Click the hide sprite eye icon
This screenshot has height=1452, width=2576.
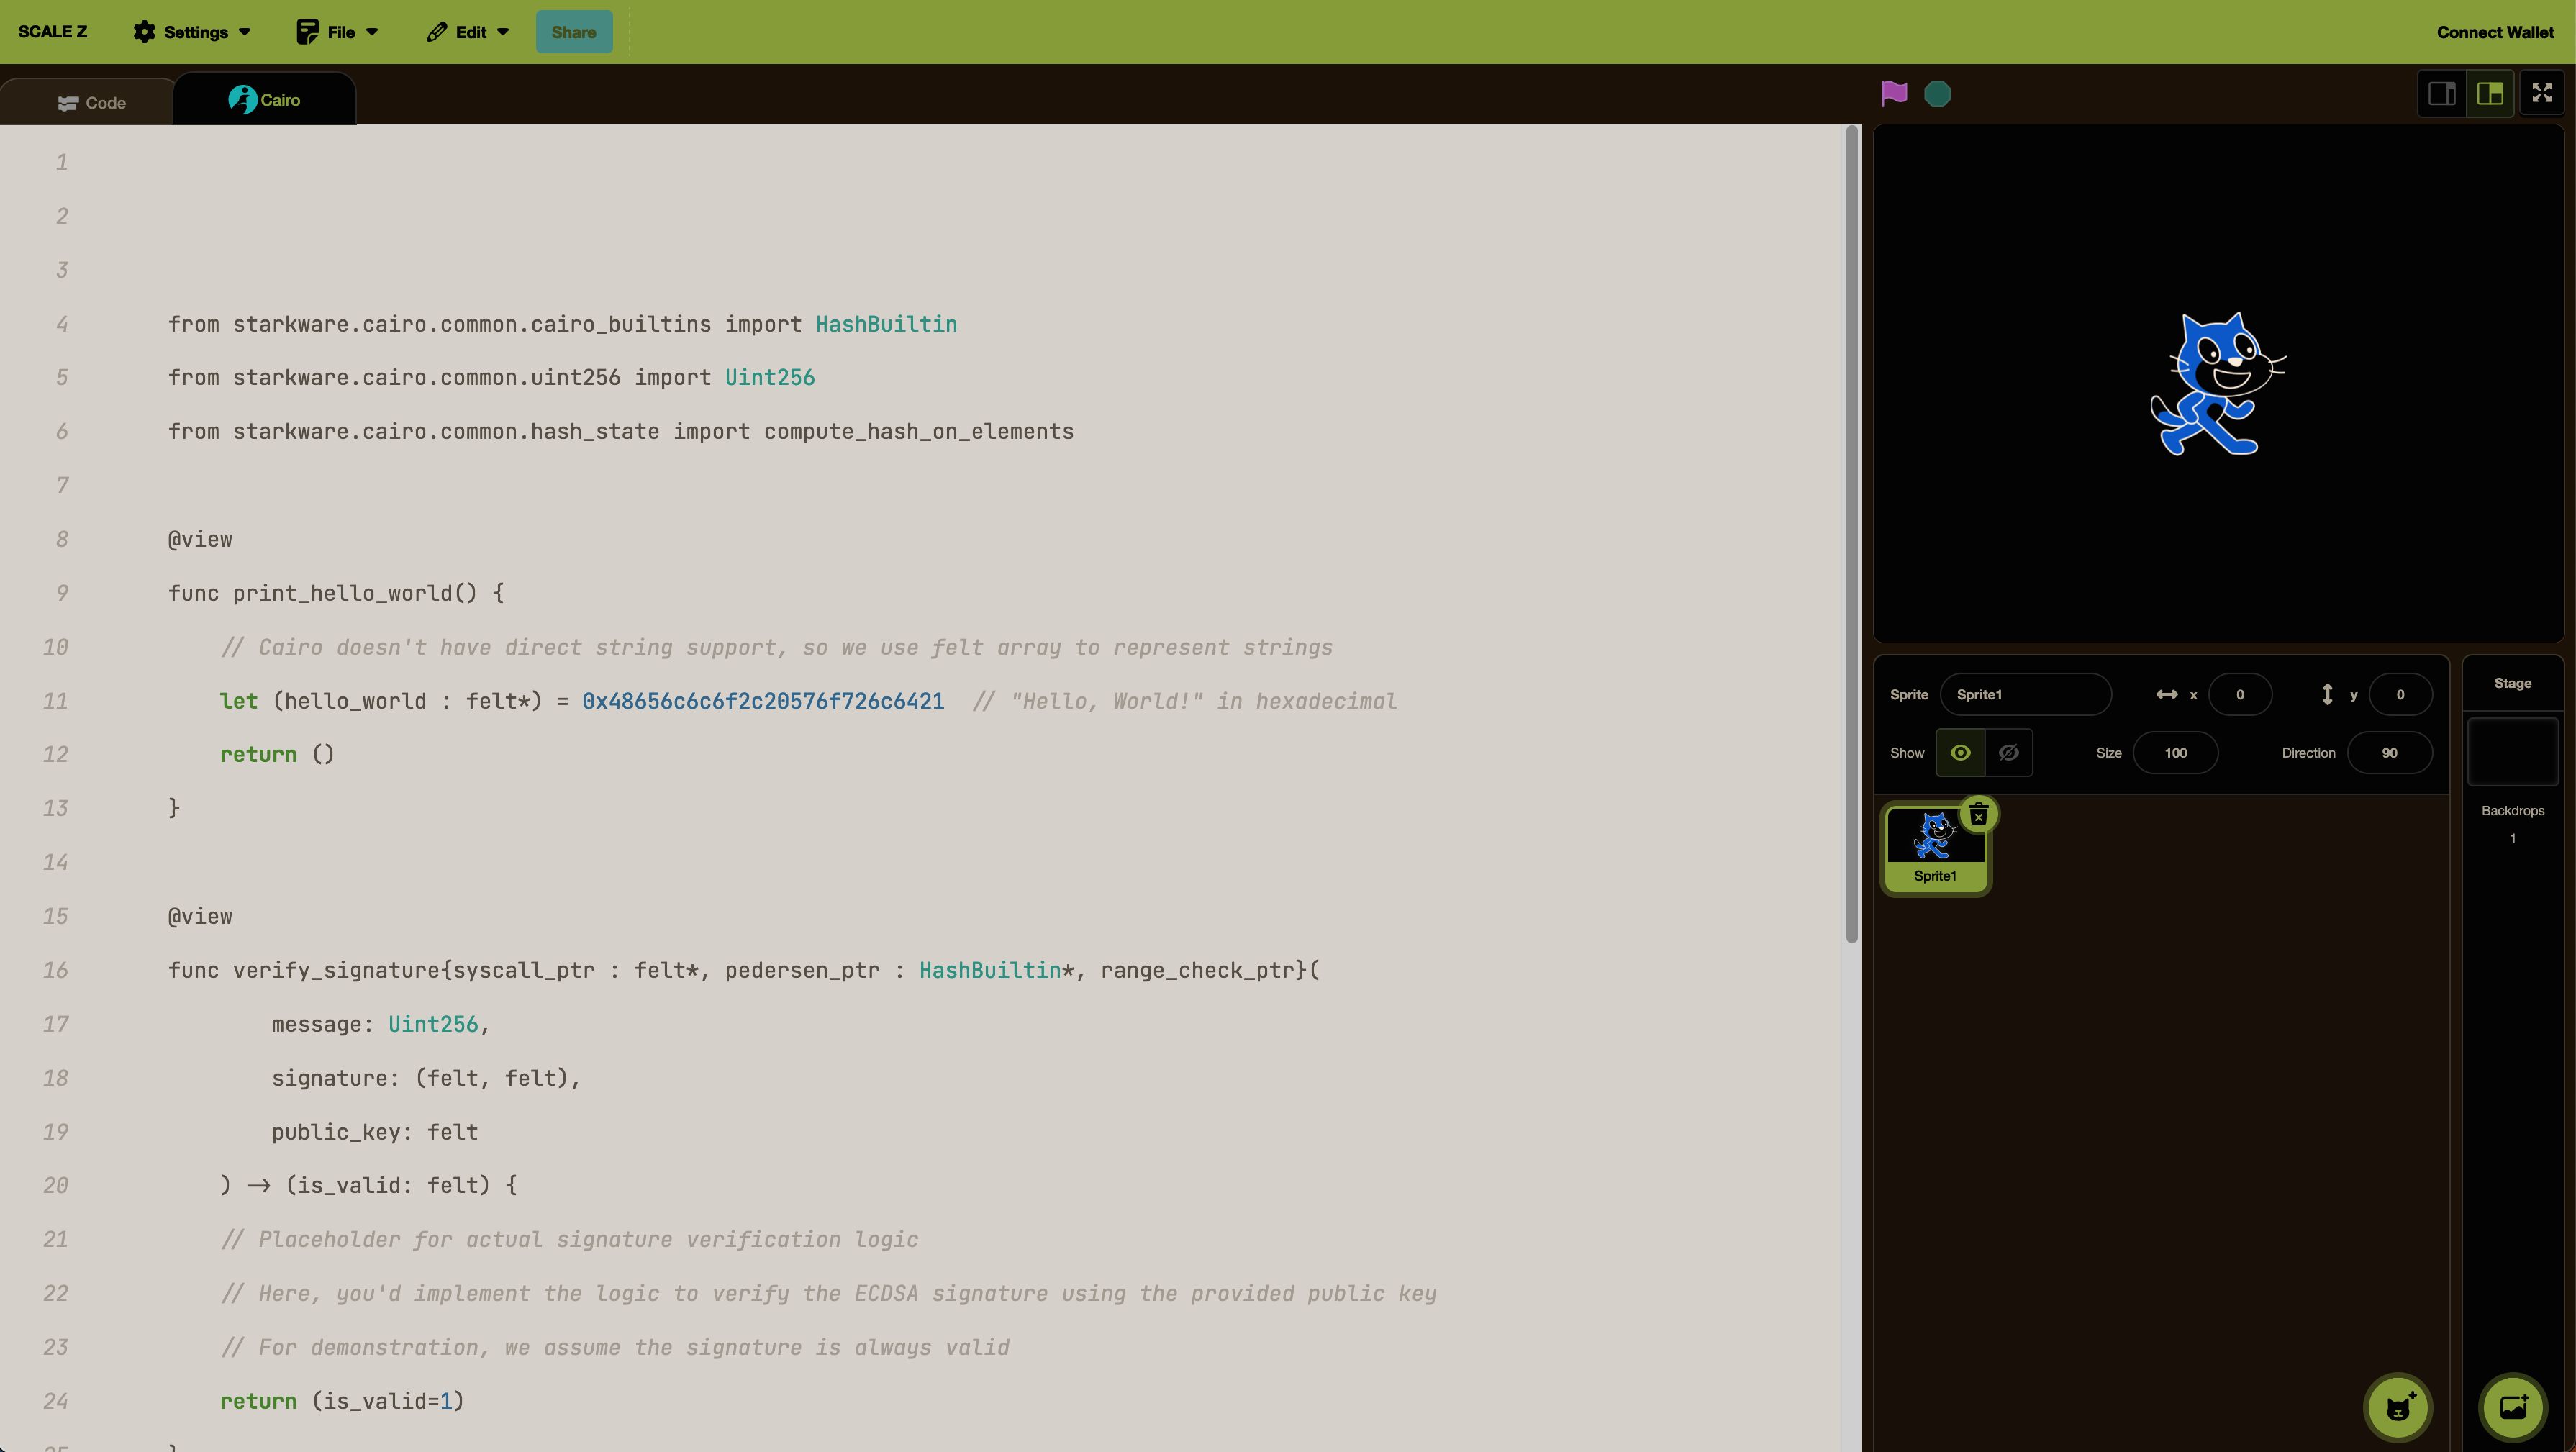click(2008, 753)
